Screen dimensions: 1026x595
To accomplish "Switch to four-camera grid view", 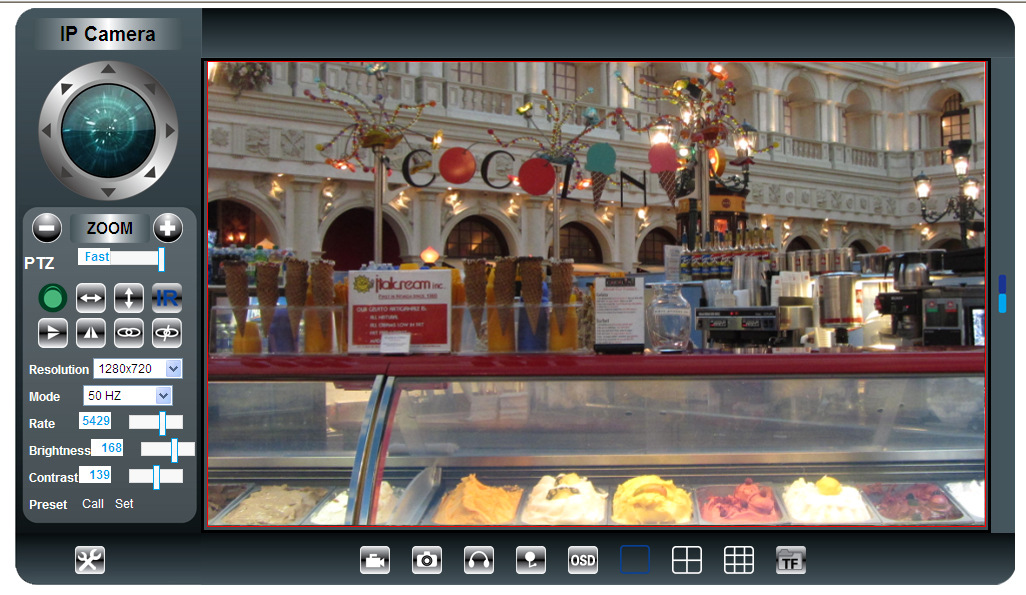I will point(687,561).
